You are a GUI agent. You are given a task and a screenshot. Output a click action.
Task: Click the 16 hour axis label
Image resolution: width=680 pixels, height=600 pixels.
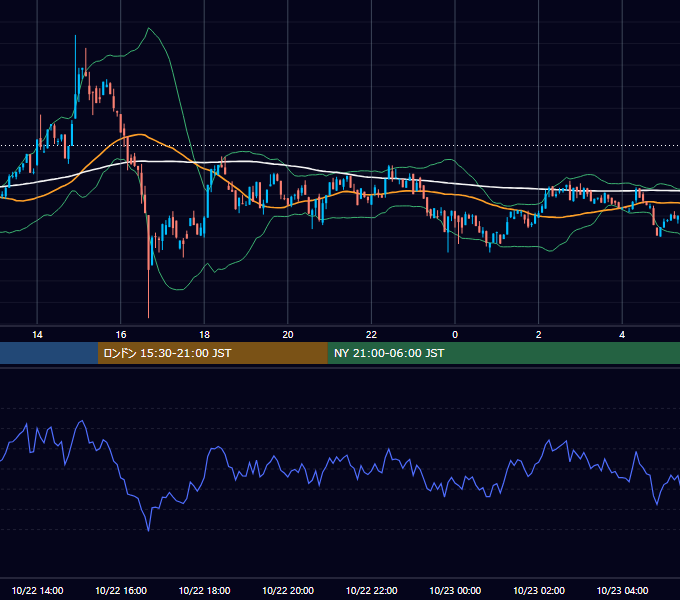[121, 335]
